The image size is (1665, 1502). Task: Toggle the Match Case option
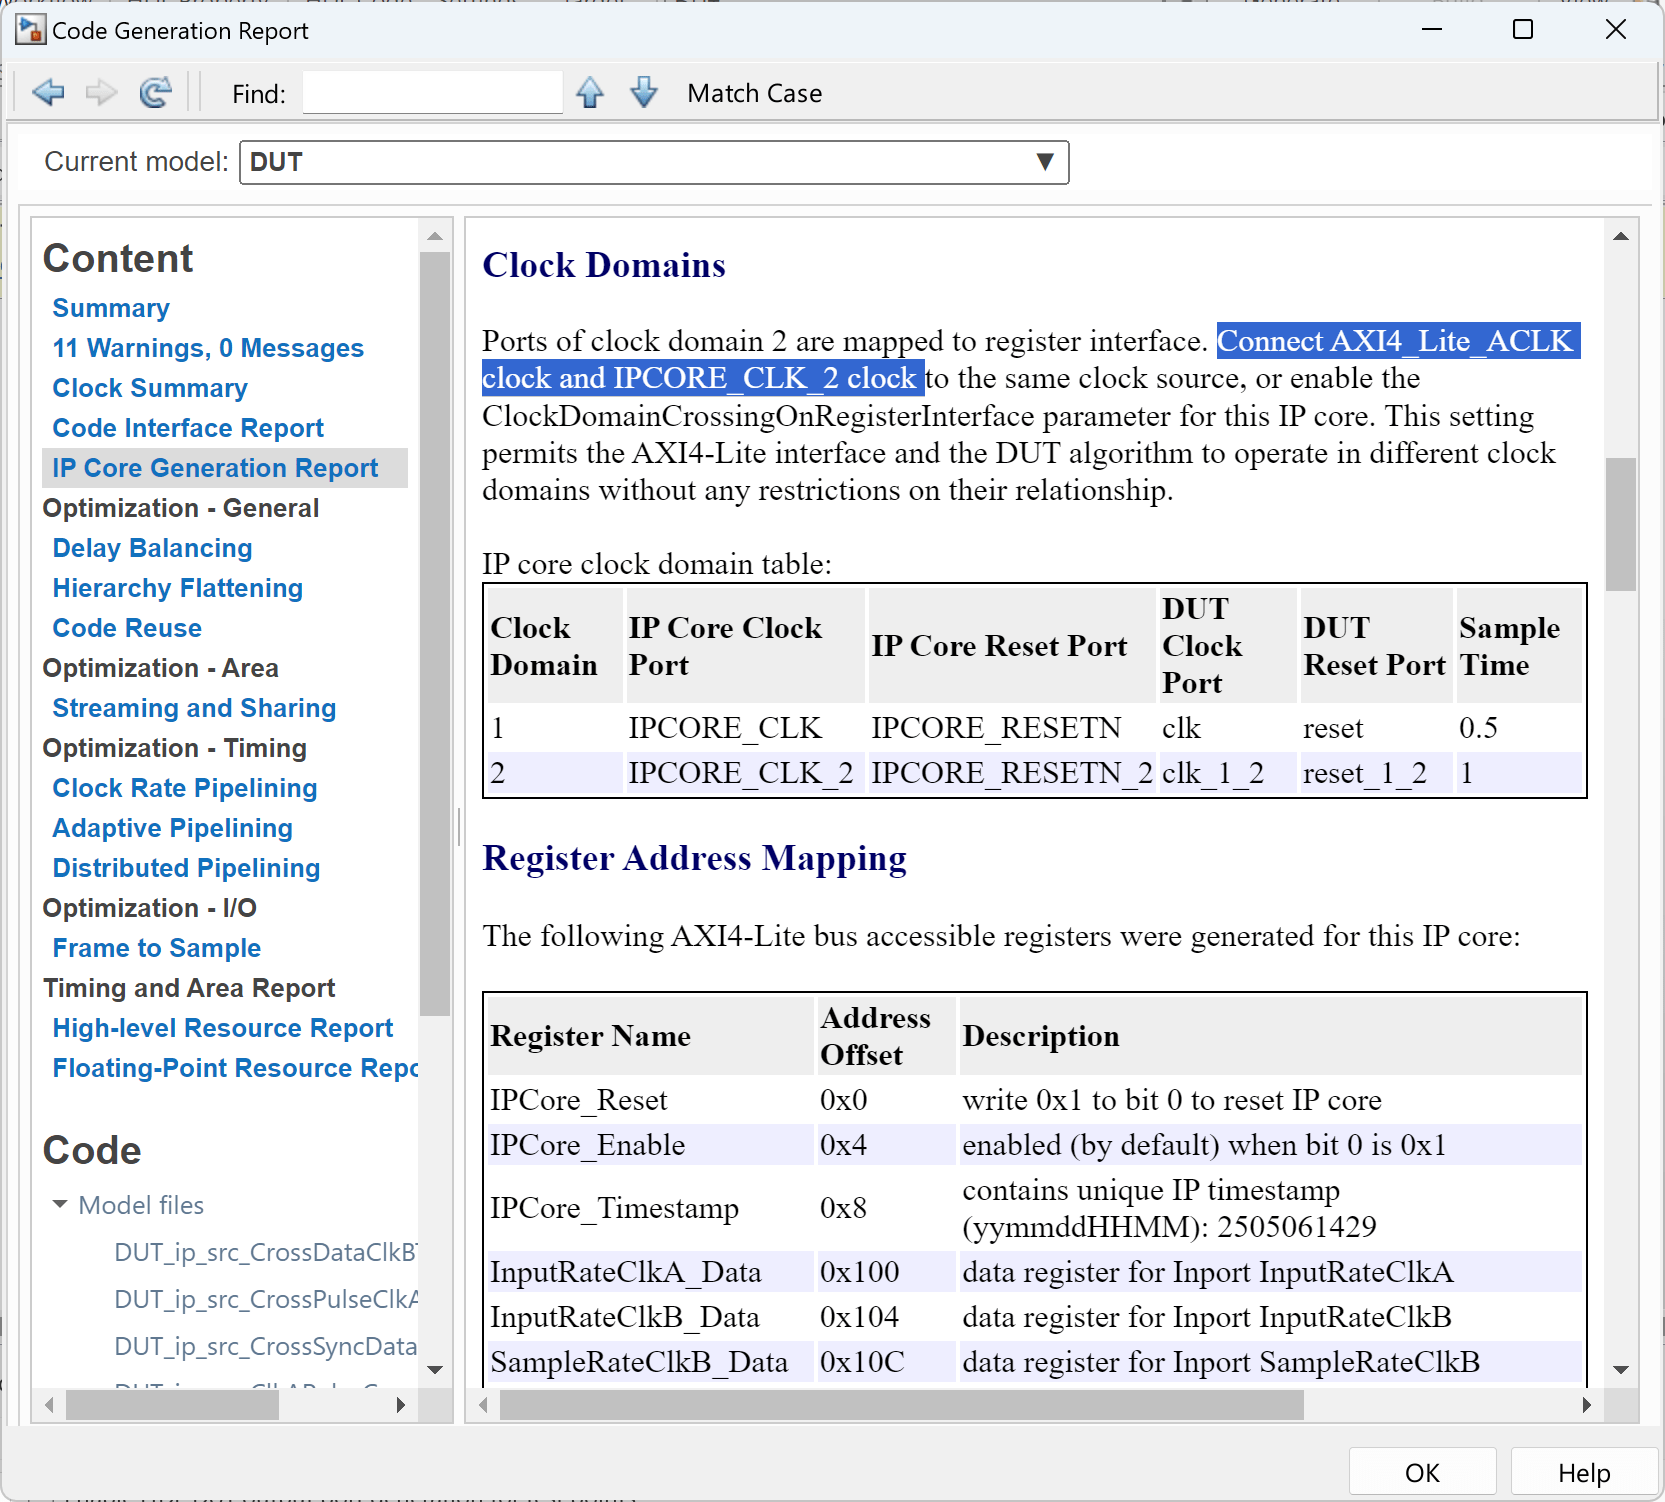754,93
